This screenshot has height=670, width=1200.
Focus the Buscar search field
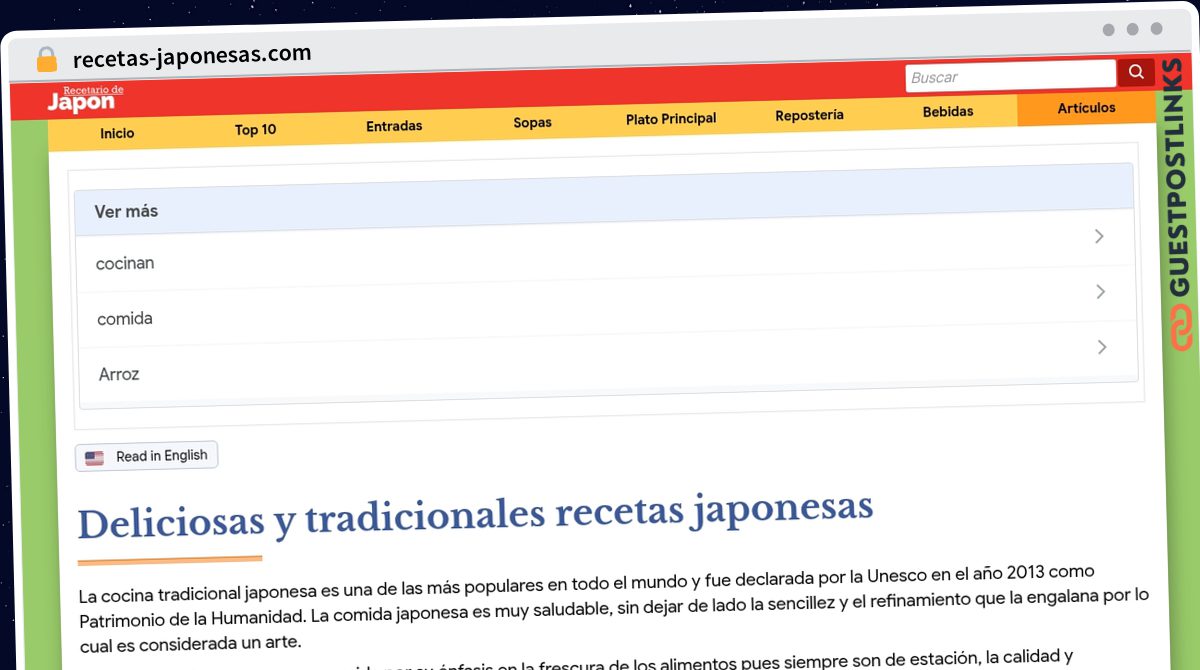pyautogui.click(x=1011, y=76)
